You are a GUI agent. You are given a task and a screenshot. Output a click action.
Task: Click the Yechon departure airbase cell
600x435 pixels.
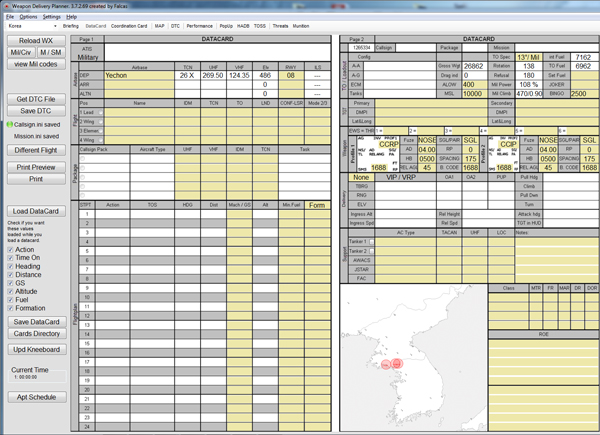tap(139, 75)
